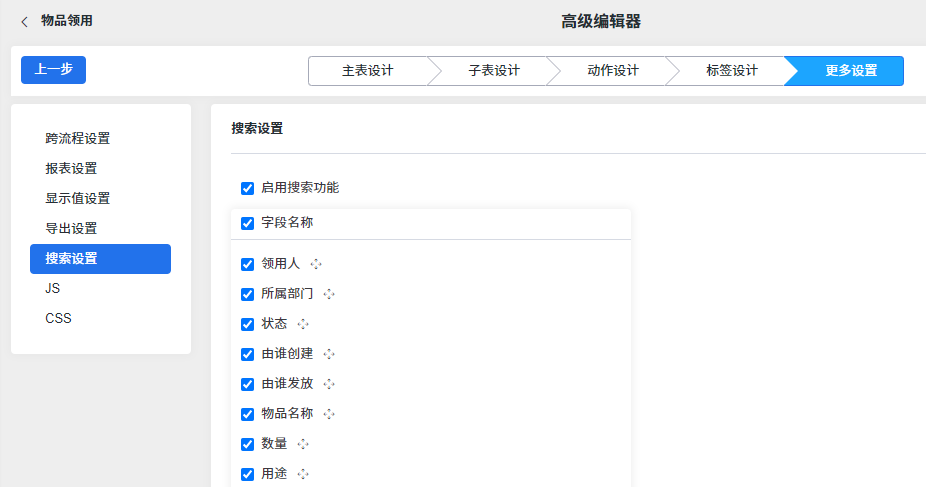Uncheck the 领用人 field checkbox
This screenshot has width=926, height=487.
pos(247,264)
